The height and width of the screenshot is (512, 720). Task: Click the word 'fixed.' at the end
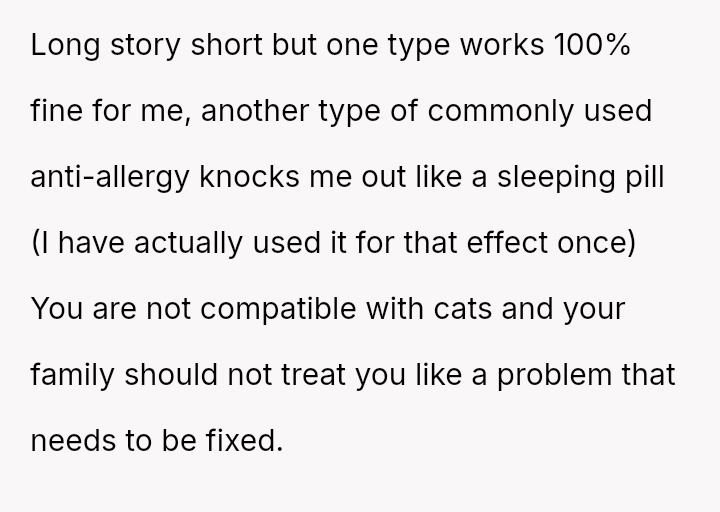244,440
